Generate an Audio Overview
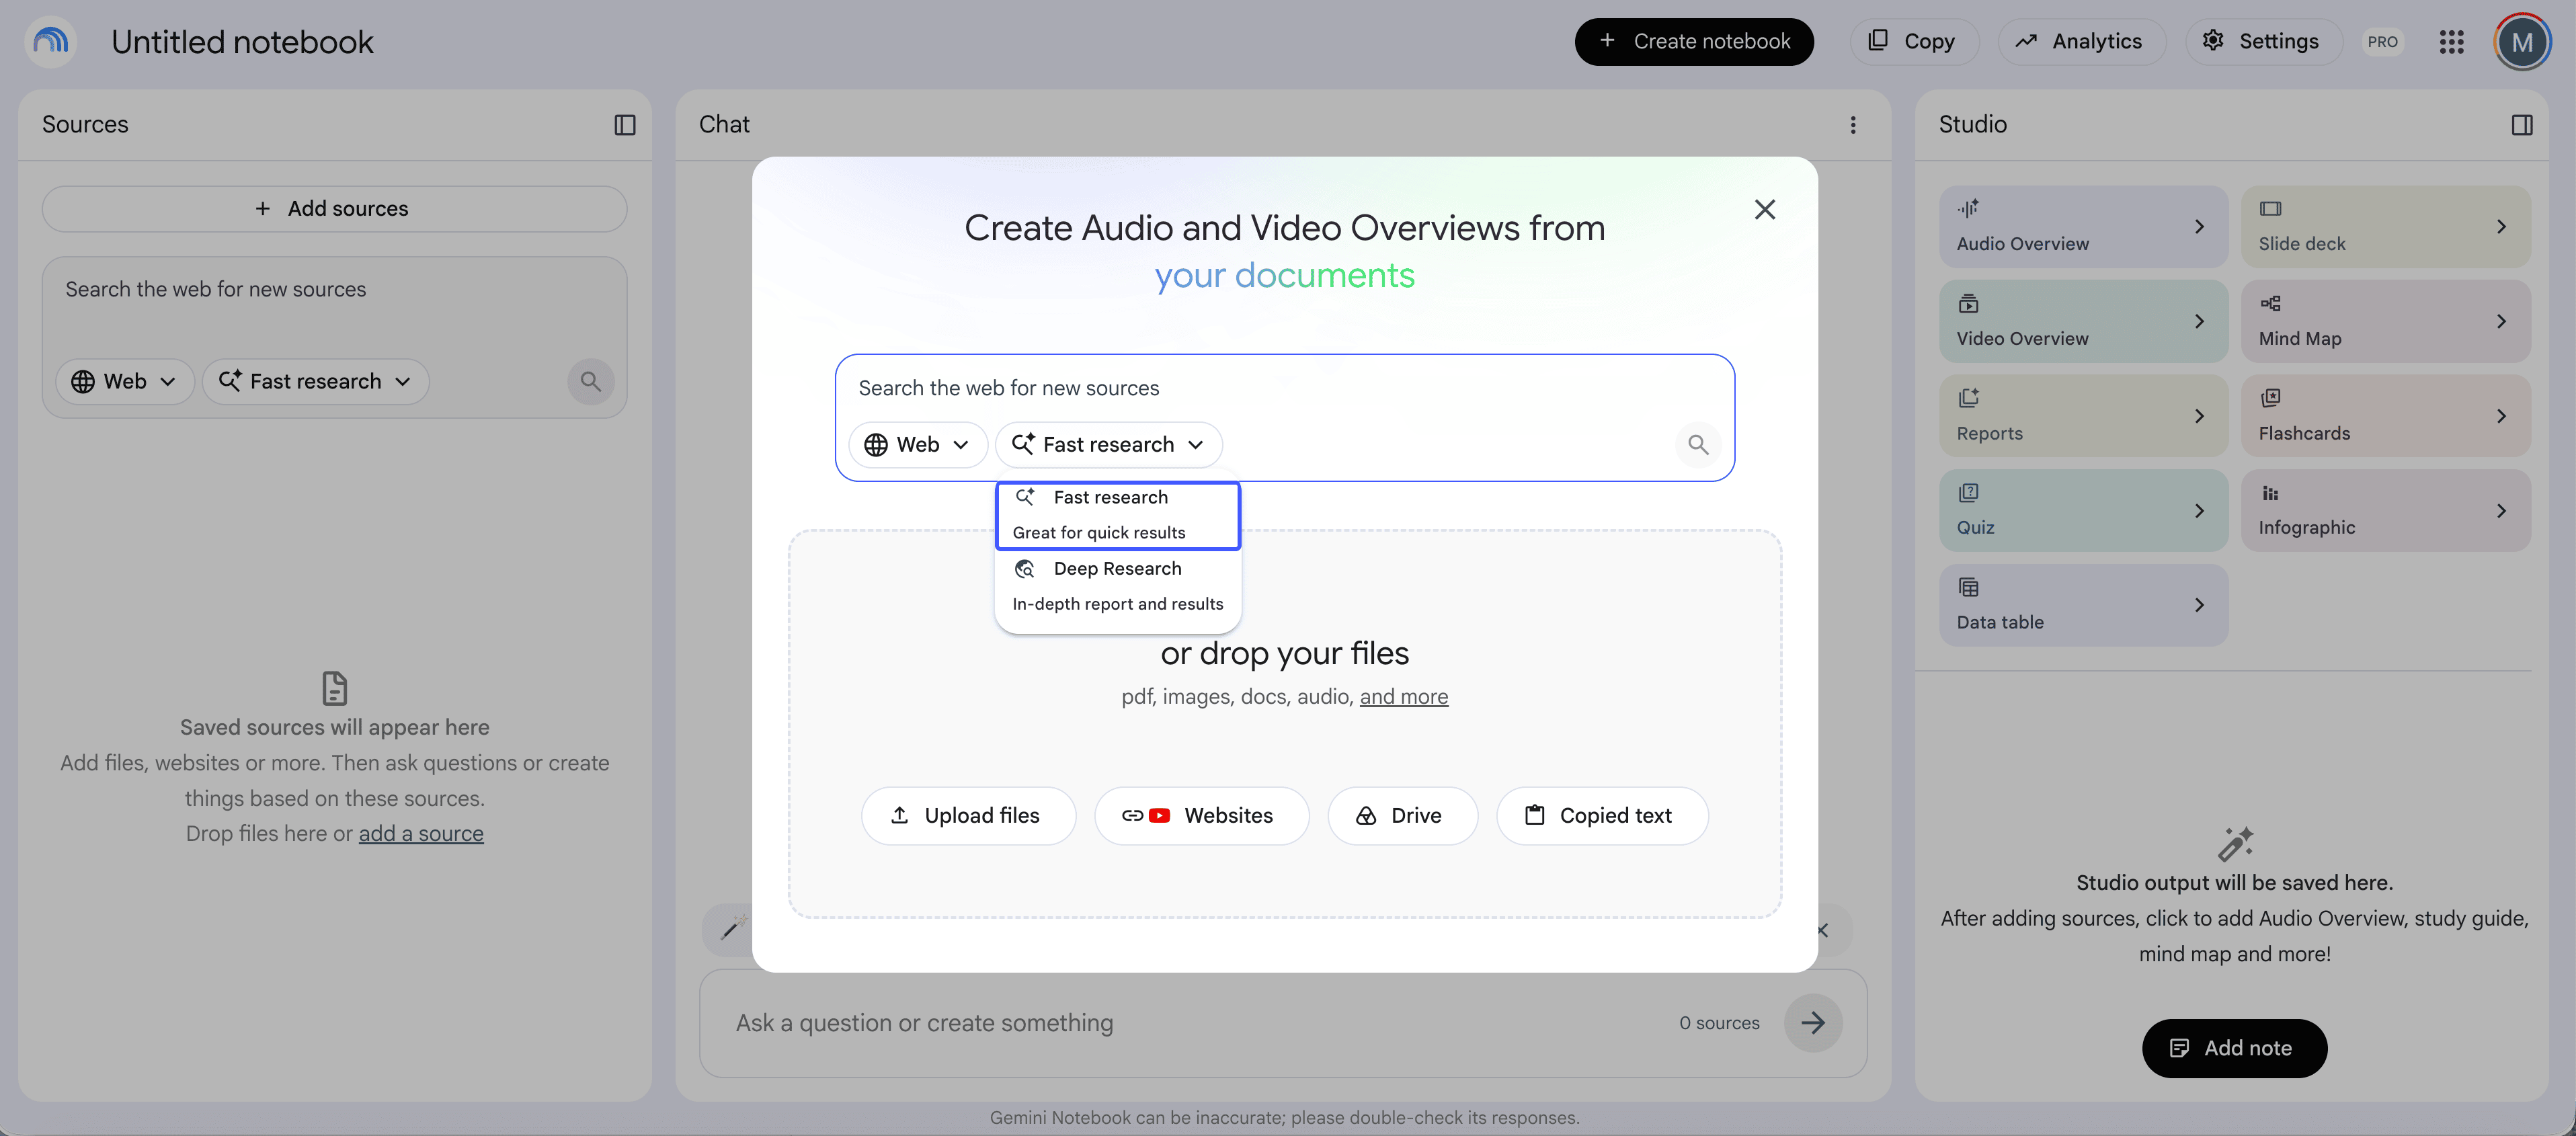This screenshot has height=1136, width=2576. [2083, 227]
